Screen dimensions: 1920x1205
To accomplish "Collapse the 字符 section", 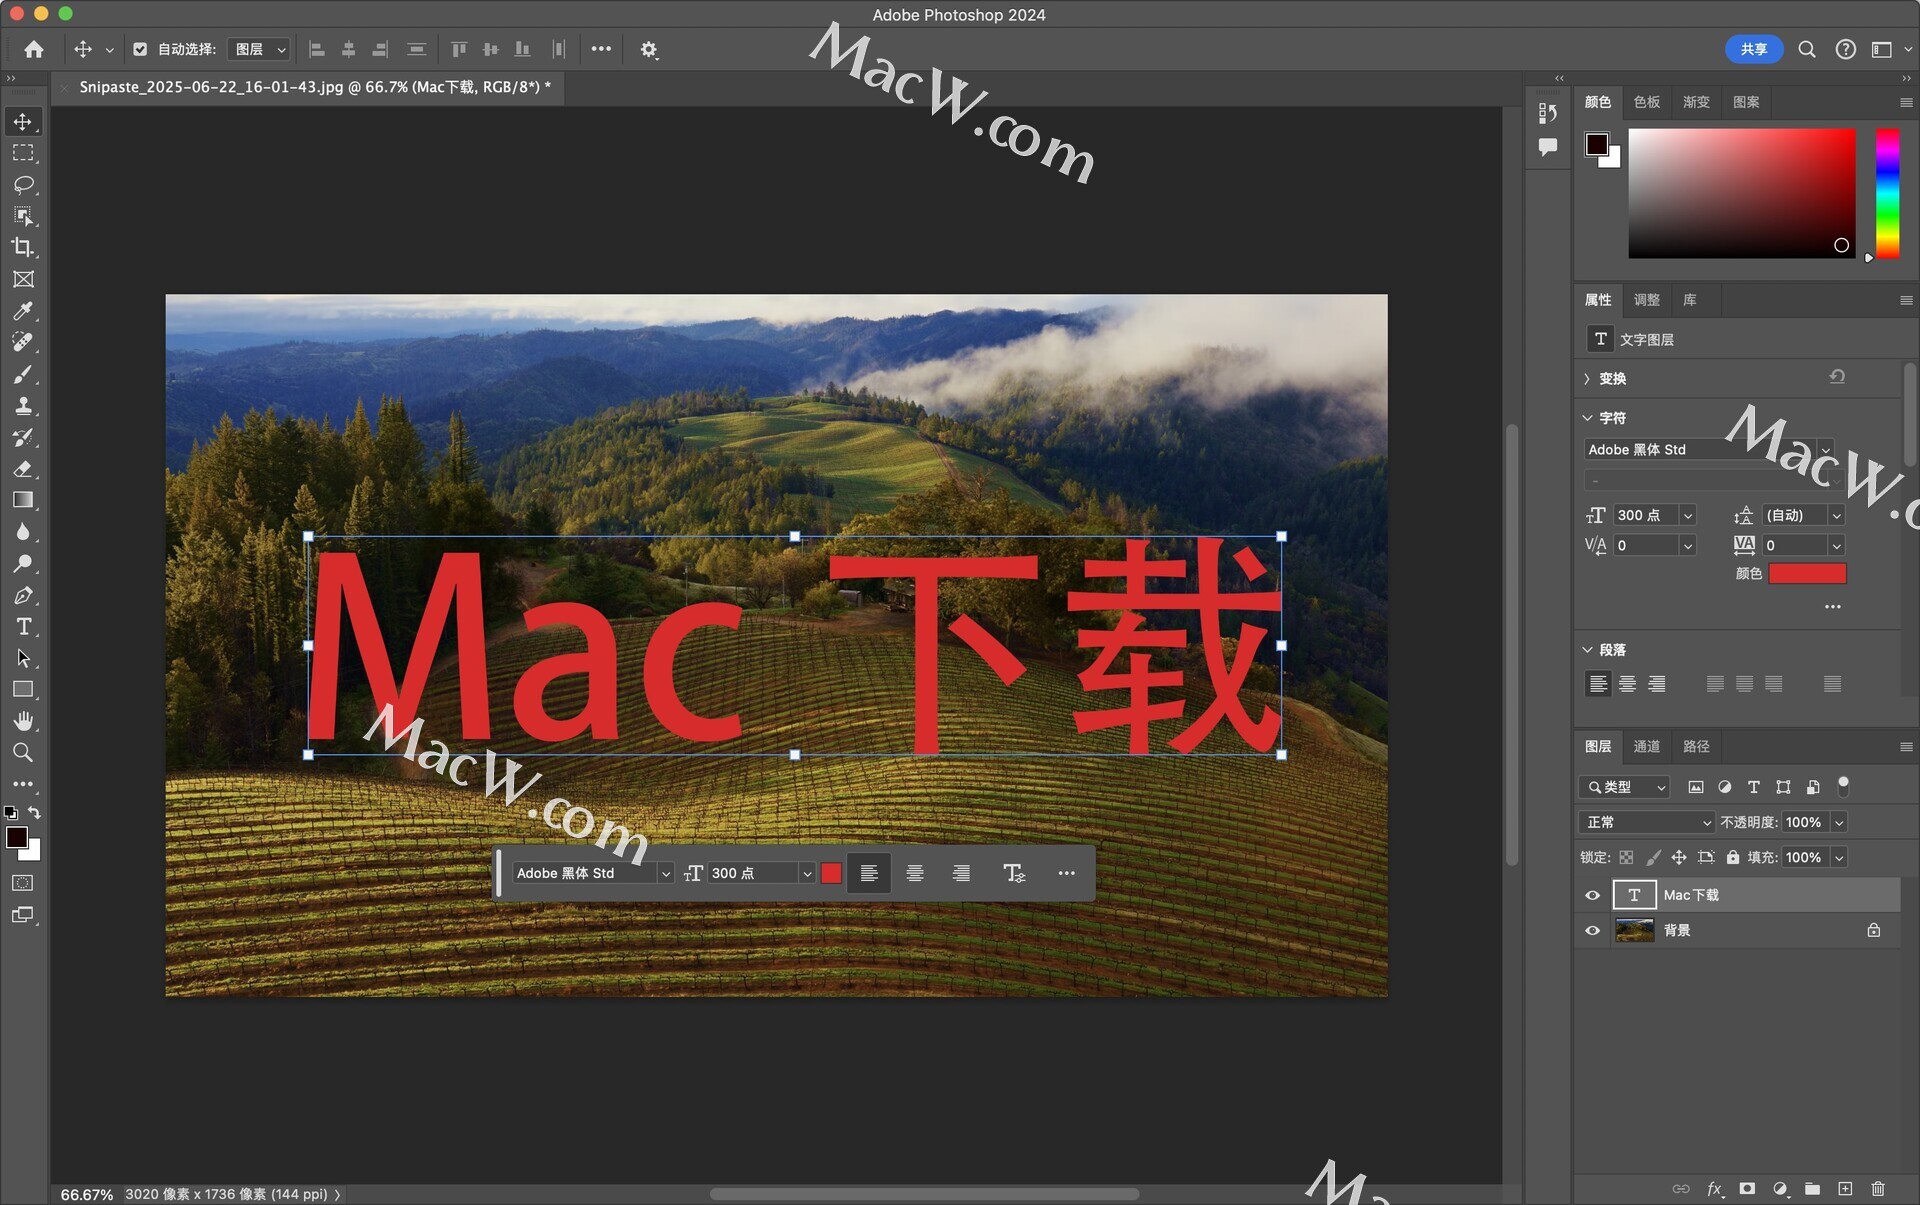I will tap(1587, 418).
